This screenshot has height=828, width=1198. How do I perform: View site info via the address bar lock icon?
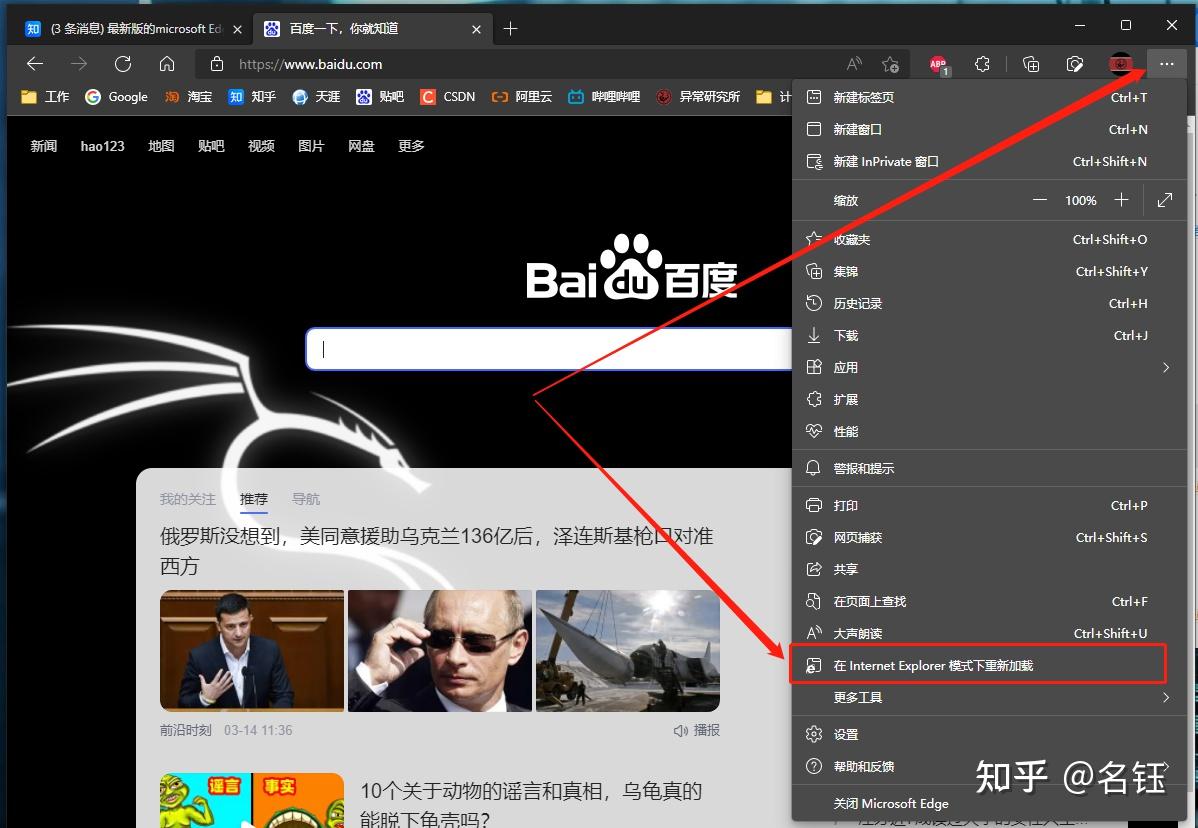point(217,64)
